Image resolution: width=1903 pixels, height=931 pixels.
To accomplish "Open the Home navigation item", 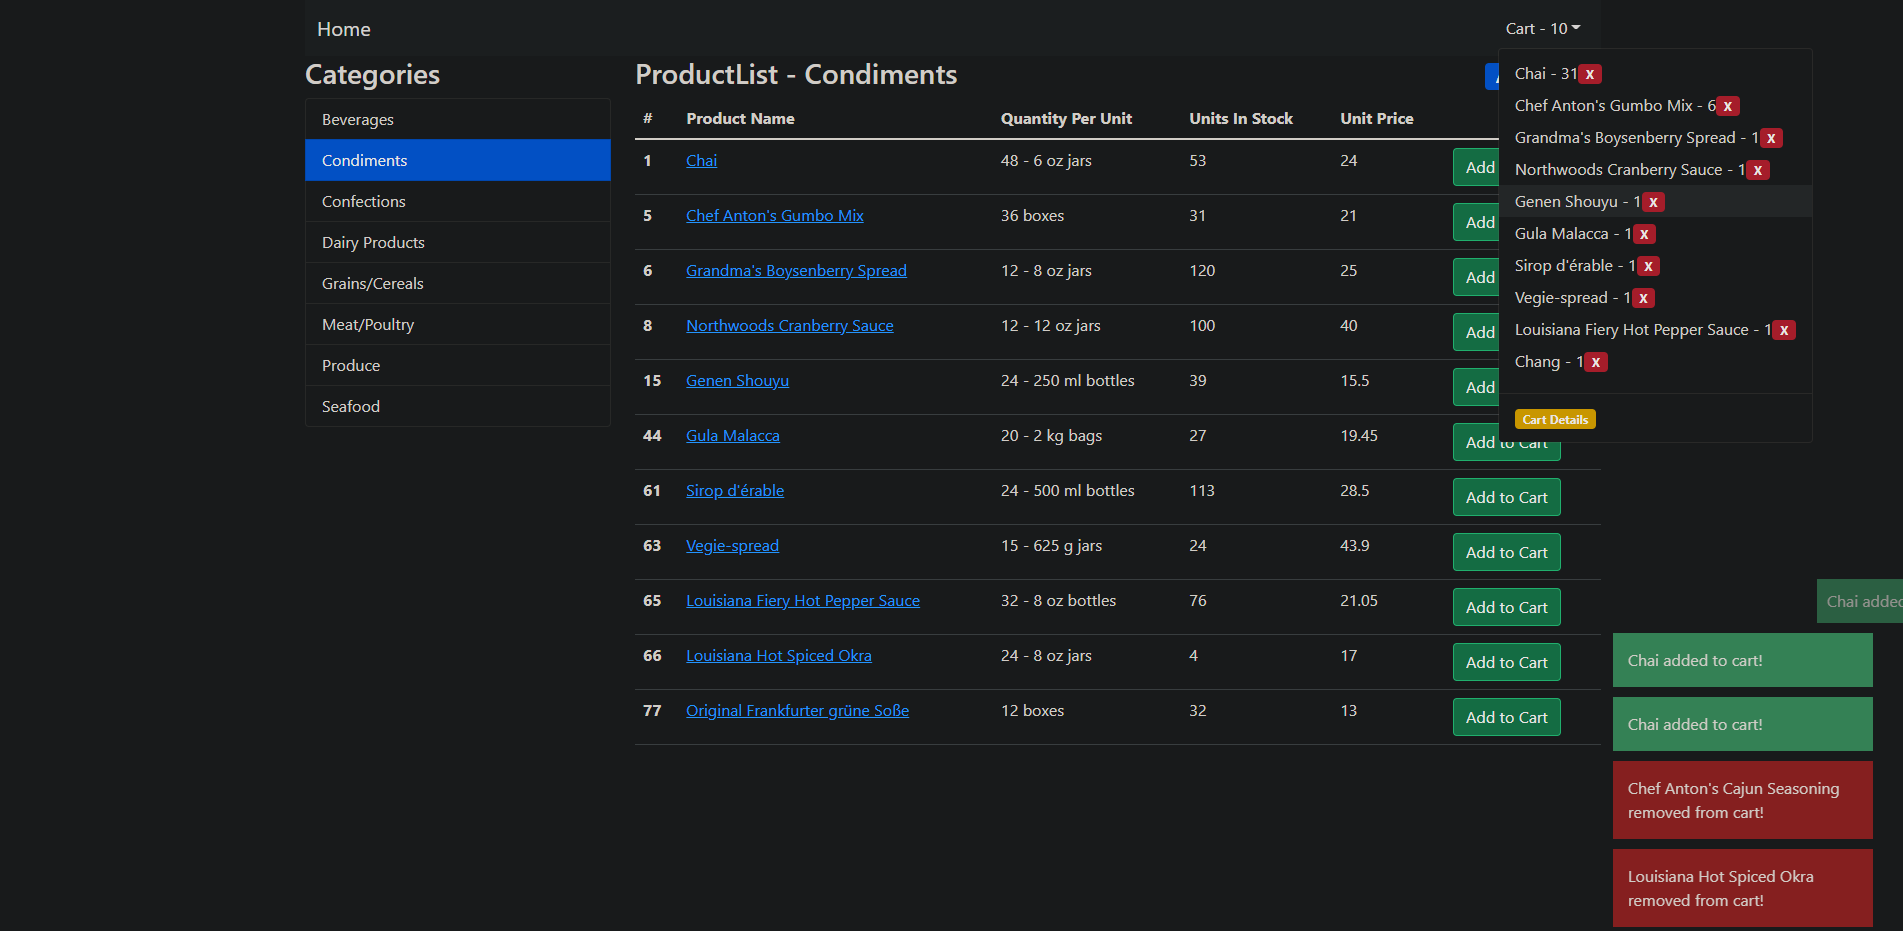I will pos(343,30).
